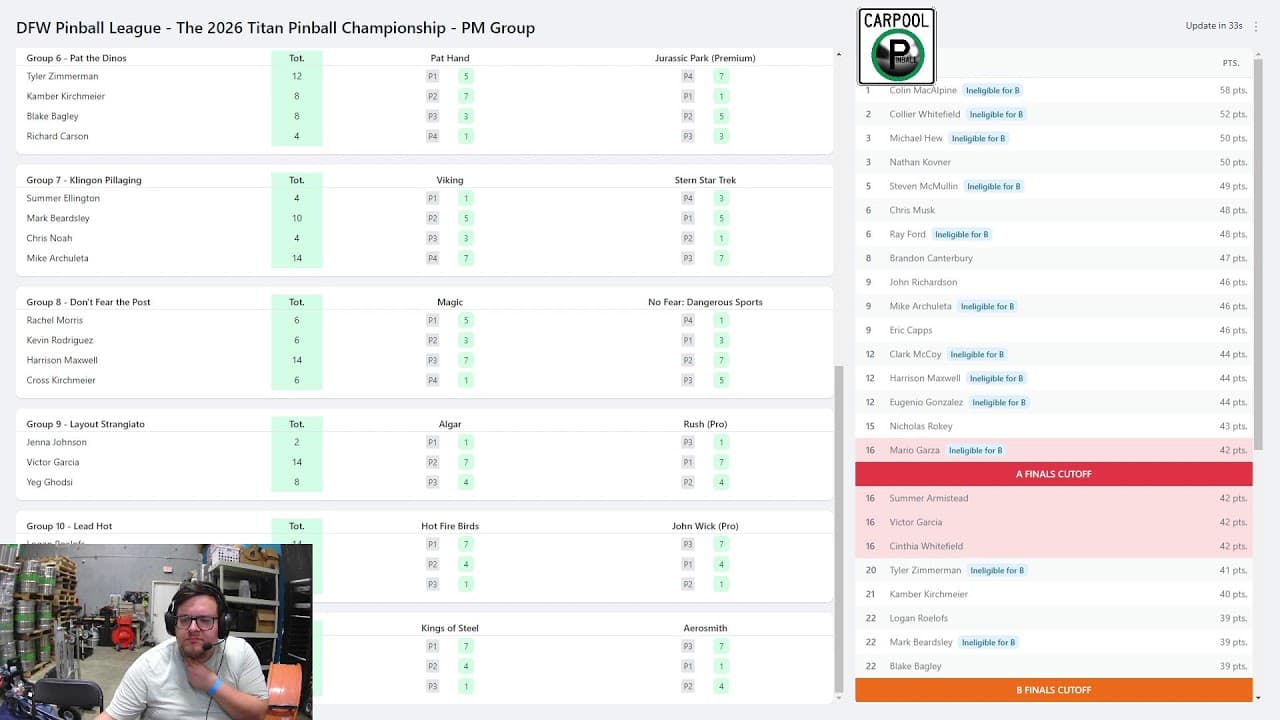Click the PTS. column header in standings

coord(1231,63)
